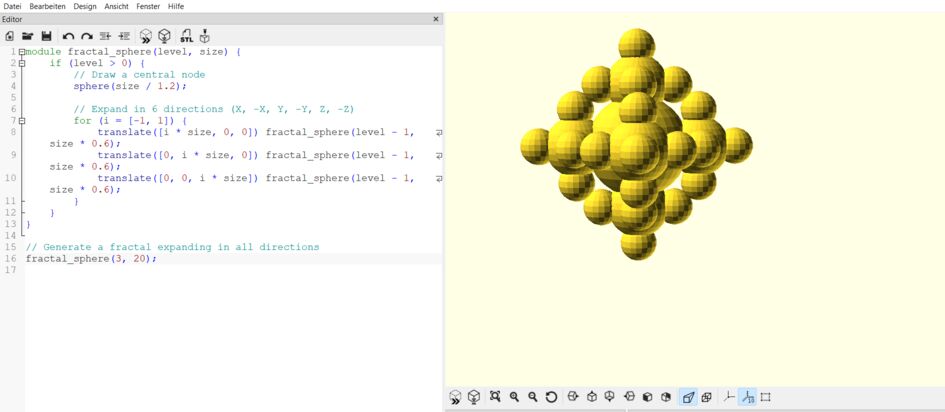945x412 pixels.
Task: Switch to the right side view
Action: coord(573,397)
